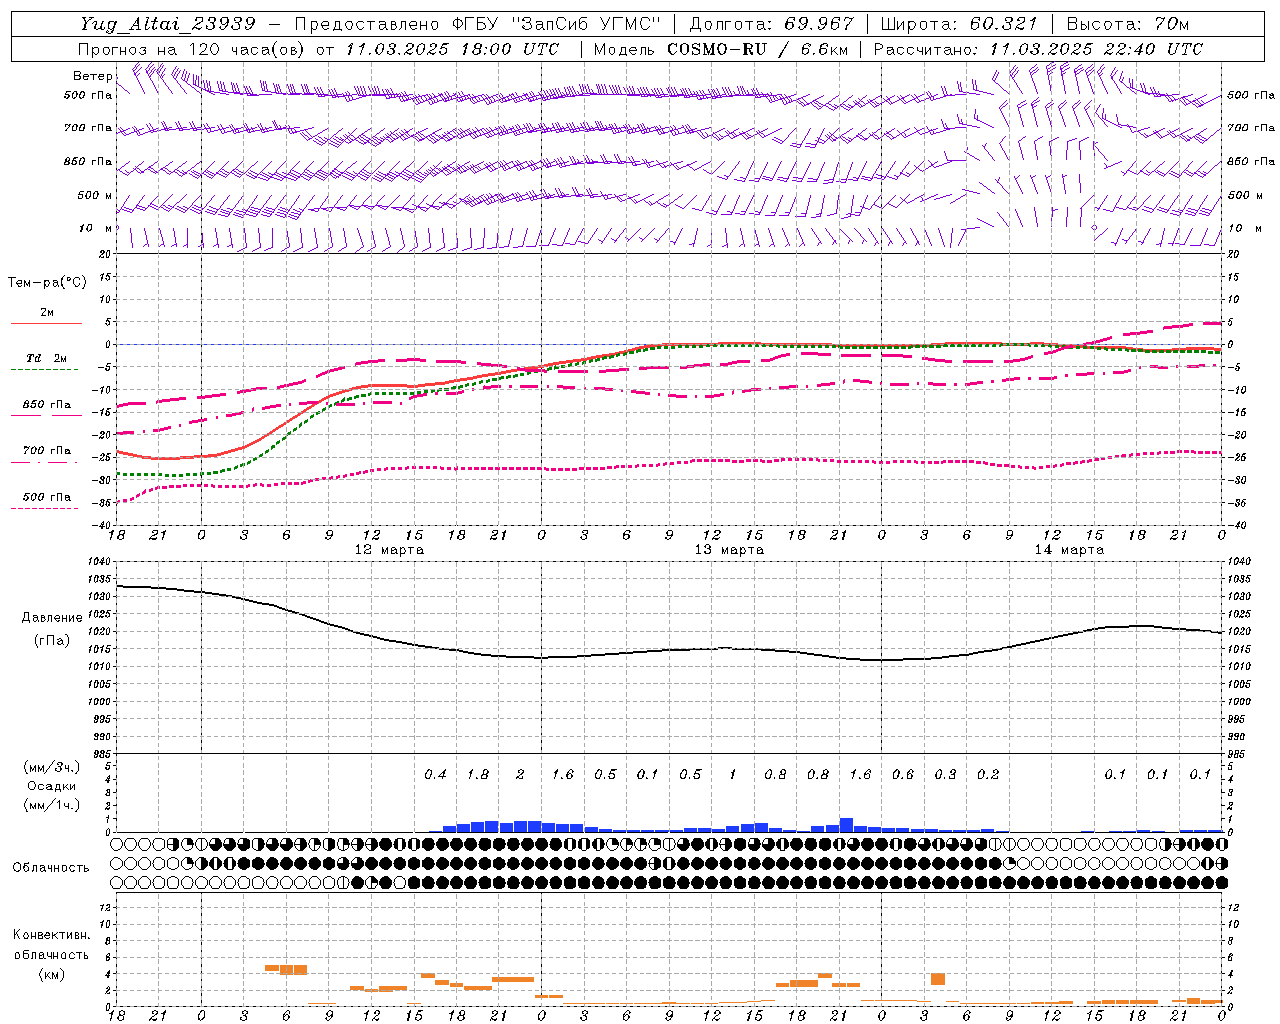Click the Долгота: 69.967 value
Viewport: 1280px width, 1024px height.
(x=771, y=24)
